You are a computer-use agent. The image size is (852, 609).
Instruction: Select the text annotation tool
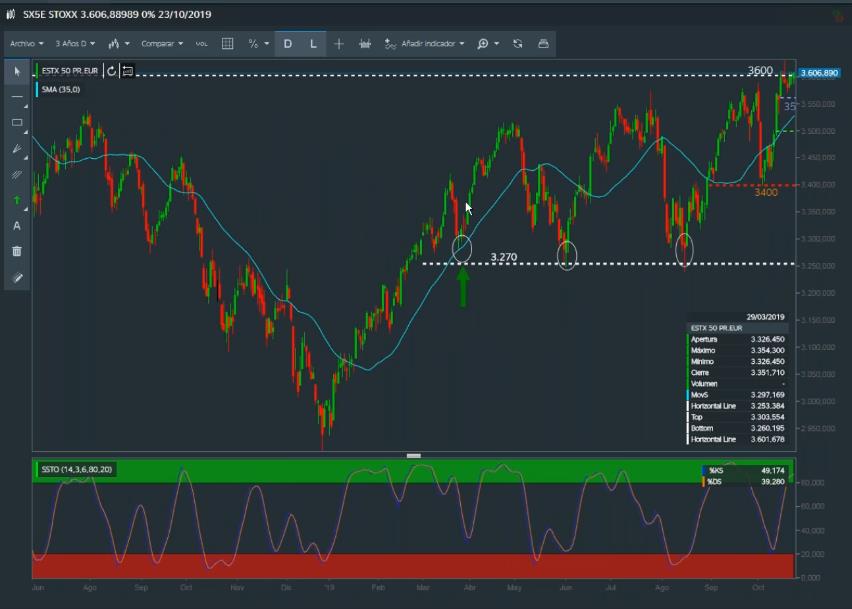(x=17, y=226)
